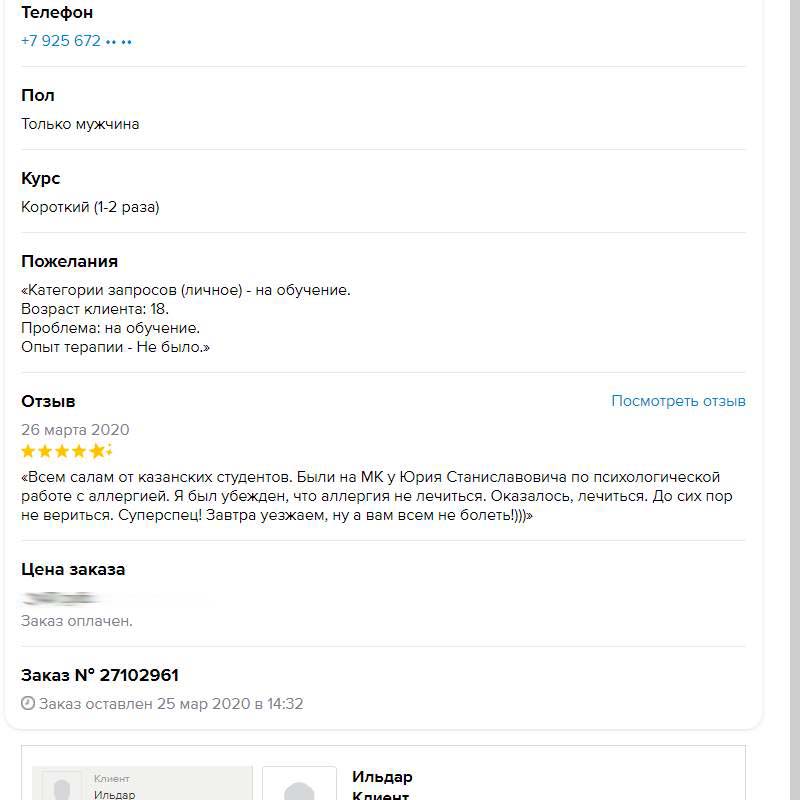Image resolution: width=800 pixels, height=800 pixels.
Task: Click the "Возраст клиента: 18" wishes line
Action: [95, 309]
